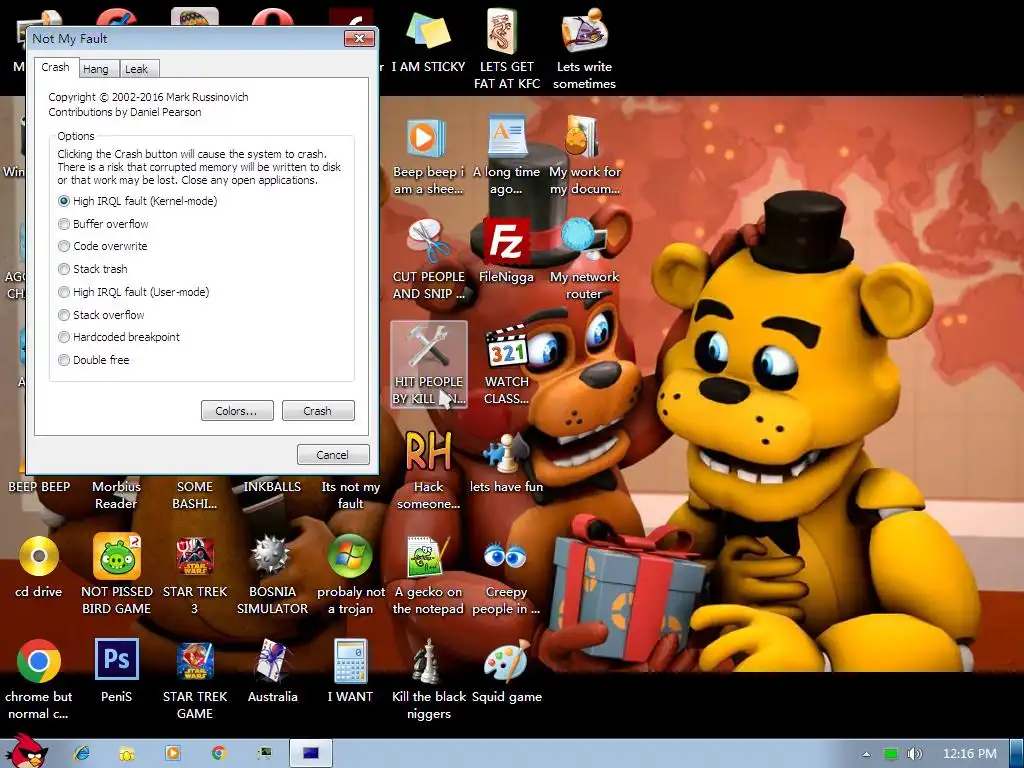Viewport: 1024px width, 768px height.
Task: Select the BEEP BEEP desktop label
Action: [39, 487]
